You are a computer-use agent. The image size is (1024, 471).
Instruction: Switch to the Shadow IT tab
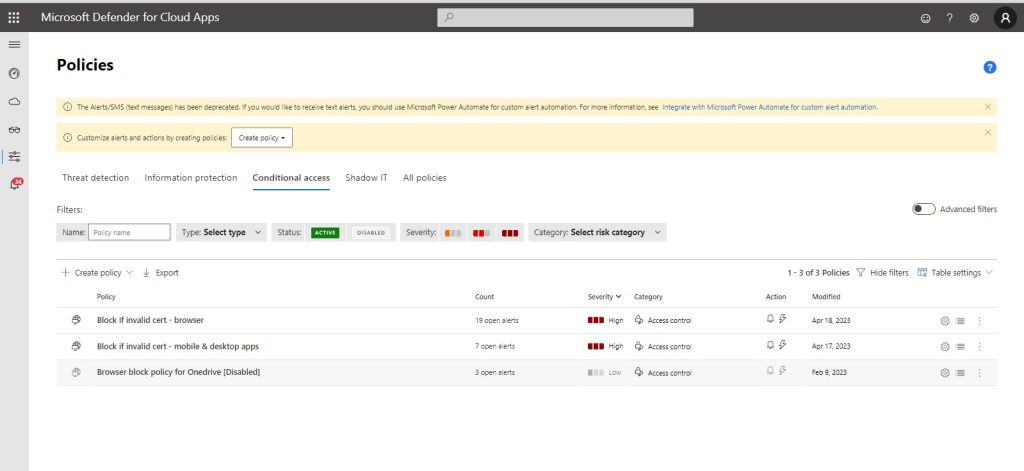(366, 178)
